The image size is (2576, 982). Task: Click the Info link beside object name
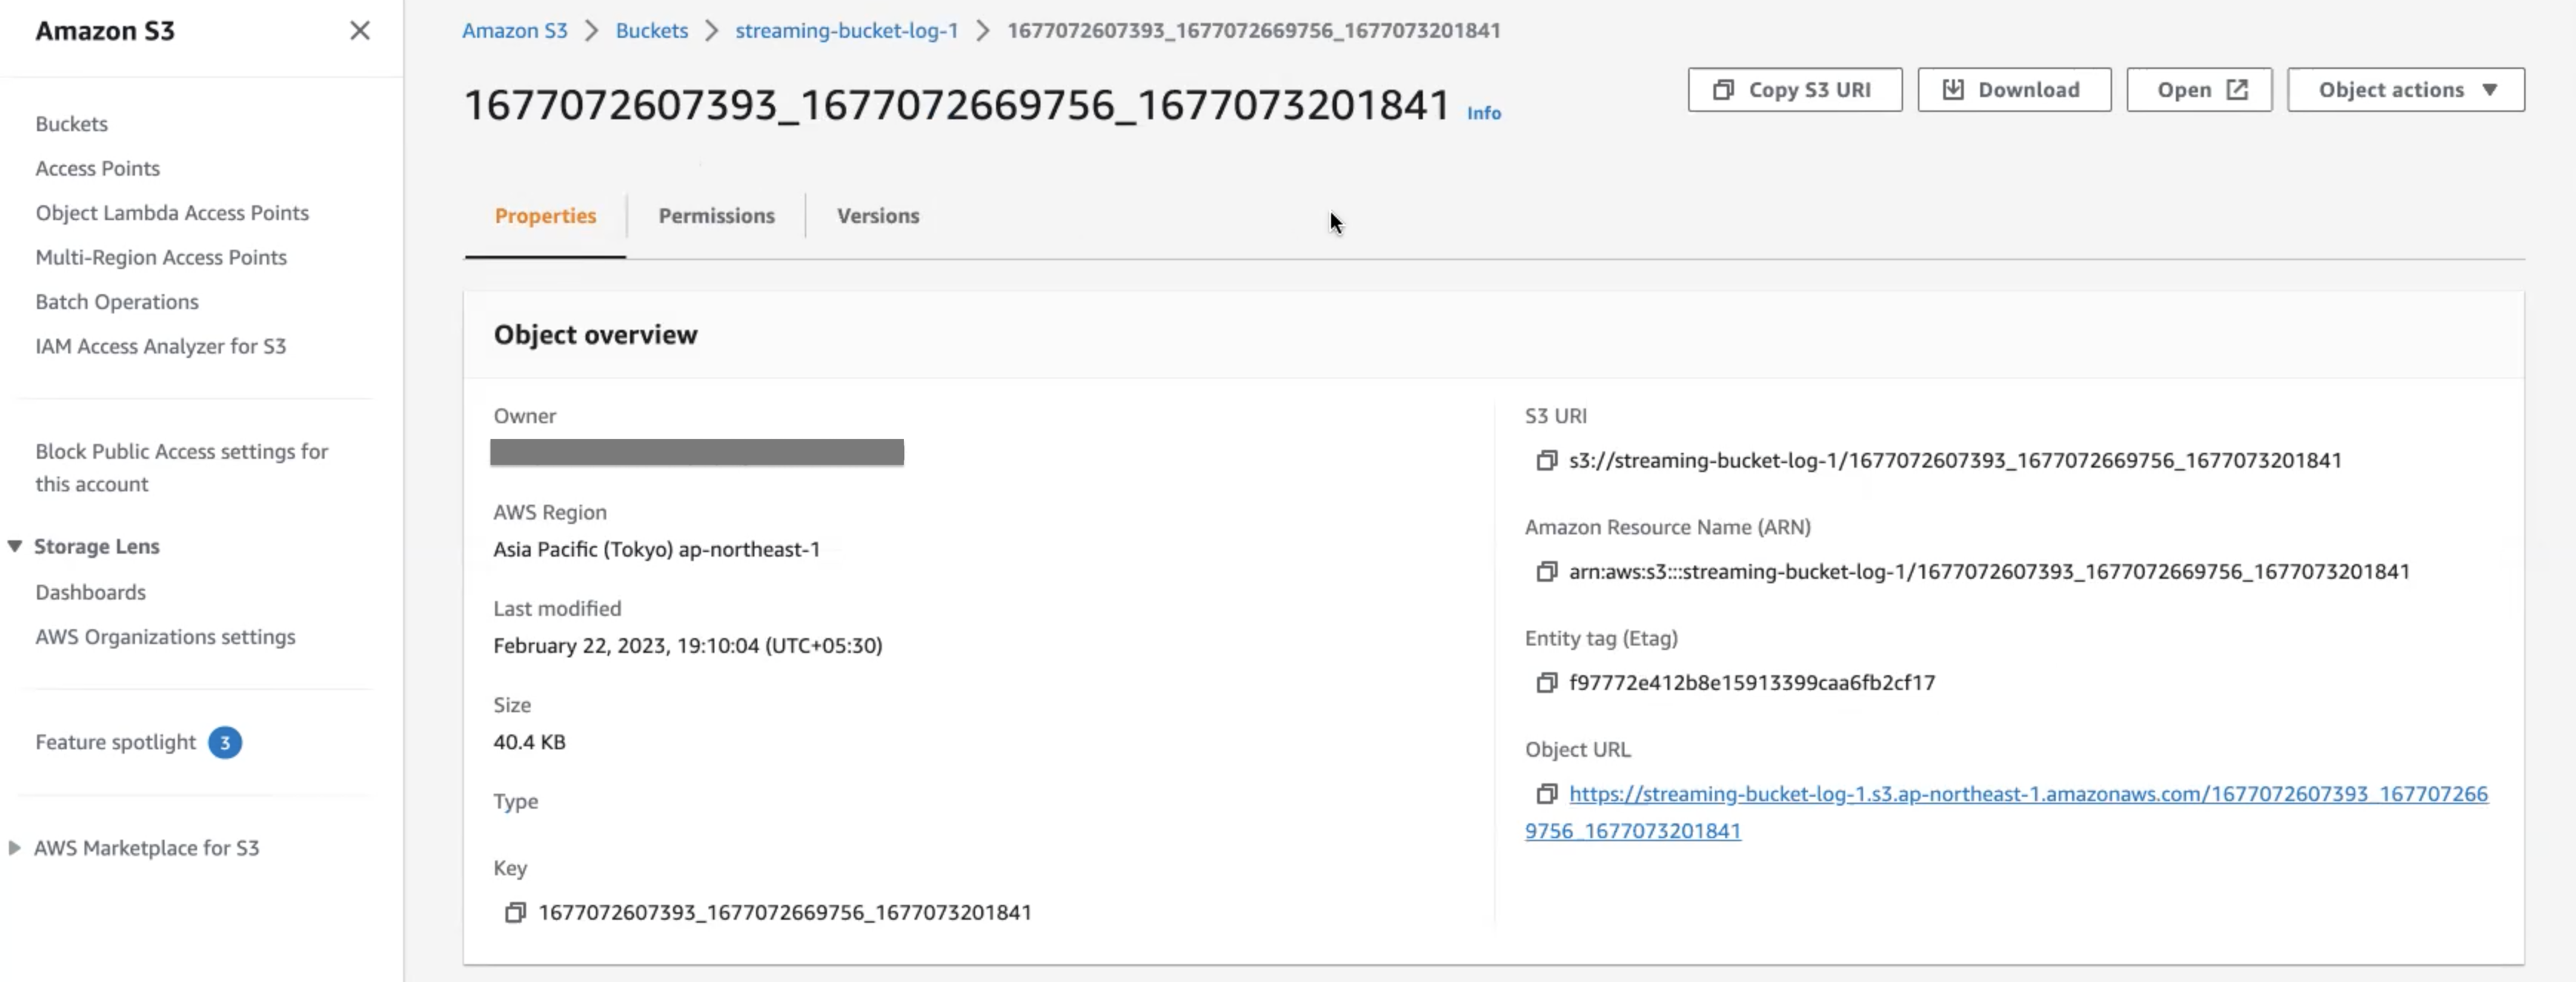pos(1483,113)
